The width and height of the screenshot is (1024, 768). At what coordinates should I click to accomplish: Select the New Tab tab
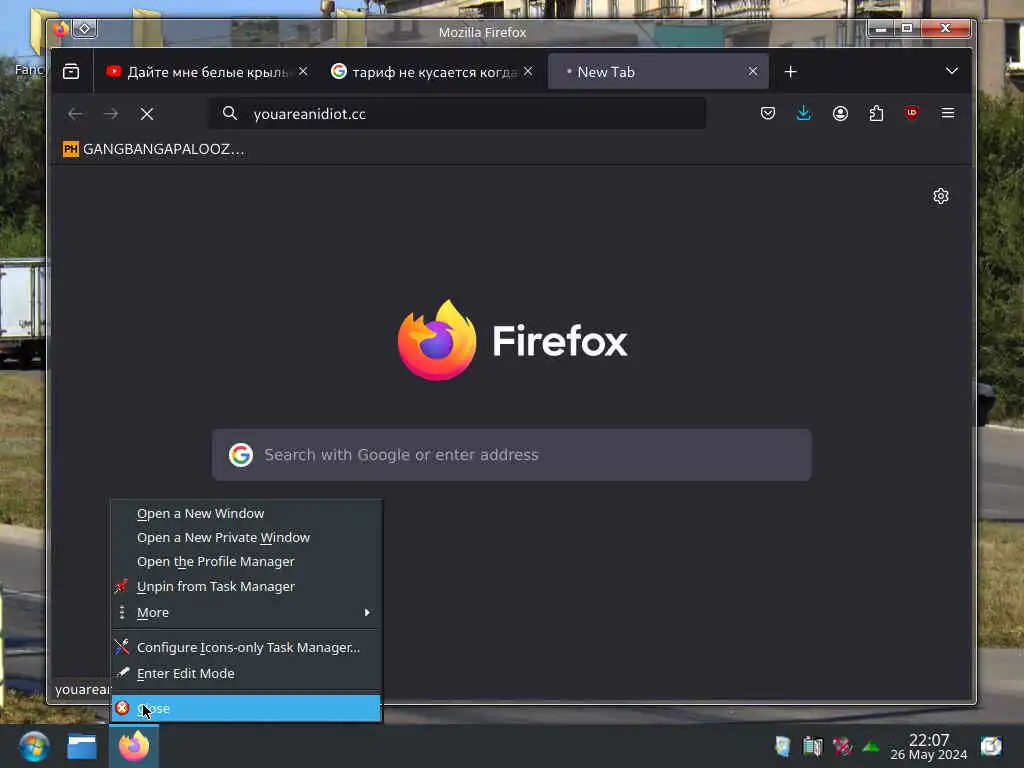658,71
